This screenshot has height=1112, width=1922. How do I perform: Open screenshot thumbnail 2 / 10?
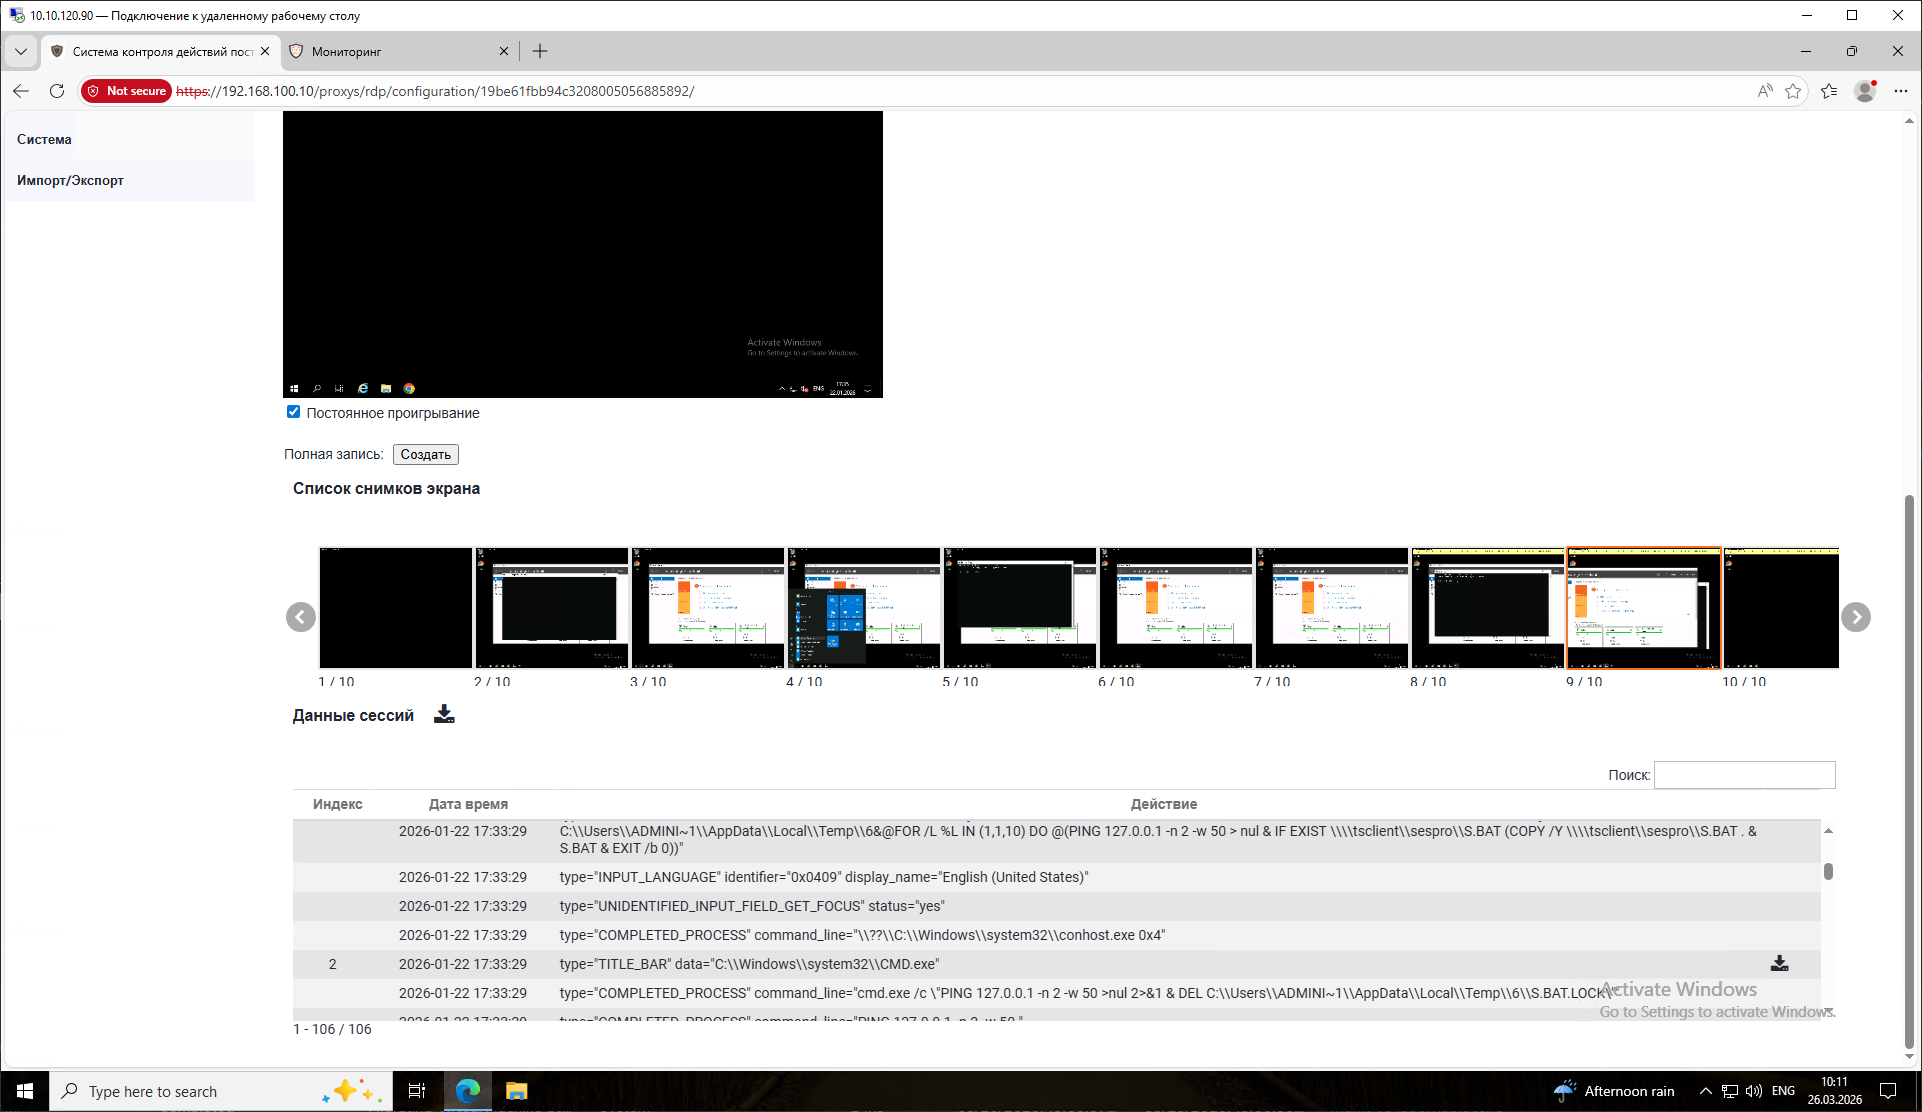(551, 607)
